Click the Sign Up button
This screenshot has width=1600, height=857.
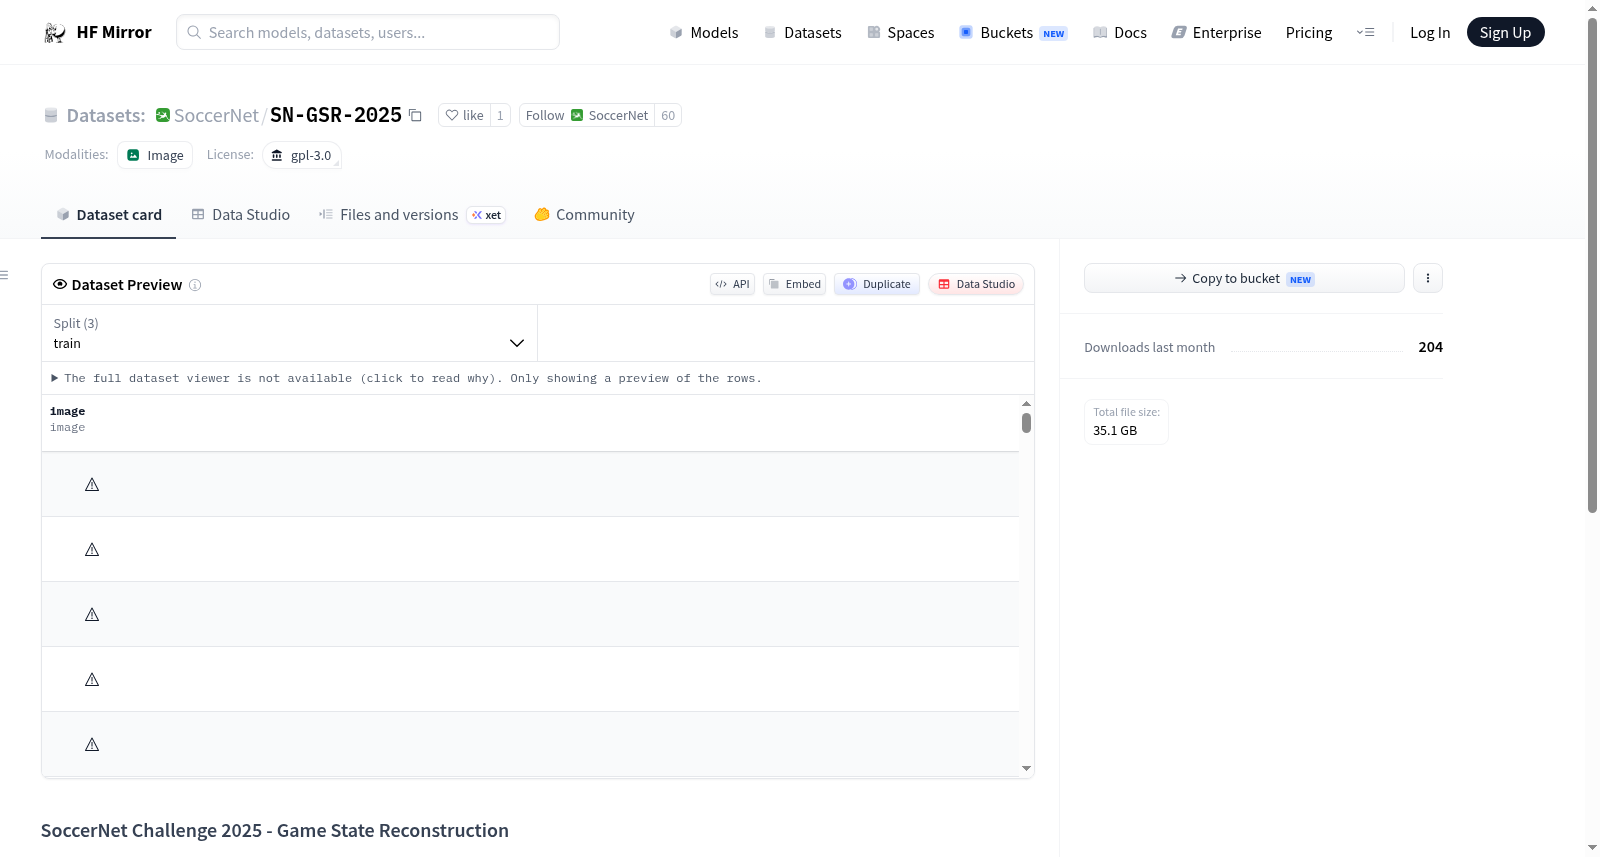click(1505, 33)
